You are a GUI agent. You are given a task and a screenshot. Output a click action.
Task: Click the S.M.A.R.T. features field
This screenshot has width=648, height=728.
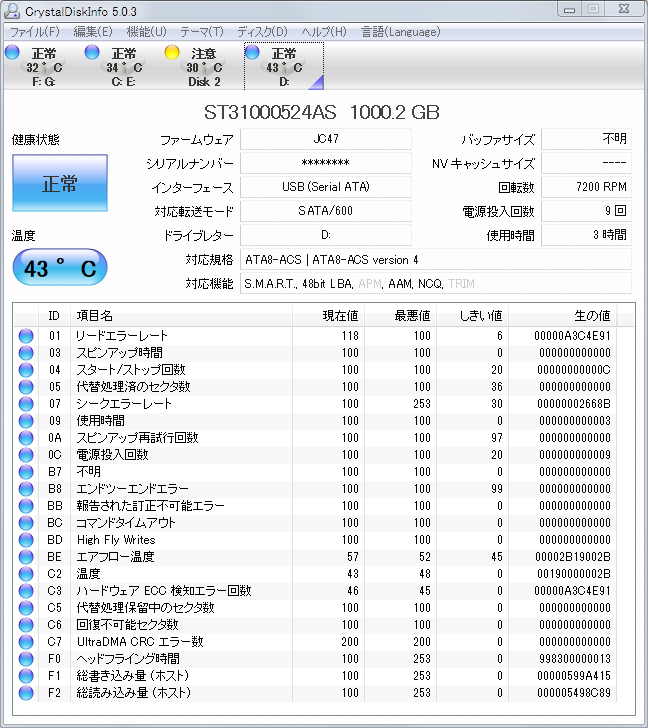click(x=436, y=284)
